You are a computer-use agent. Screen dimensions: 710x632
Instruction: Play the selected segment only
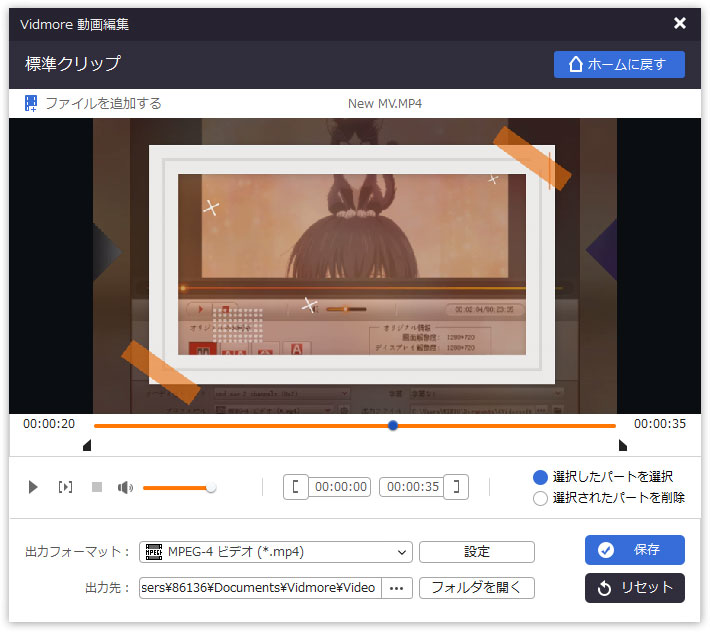[x=65, y=487]
